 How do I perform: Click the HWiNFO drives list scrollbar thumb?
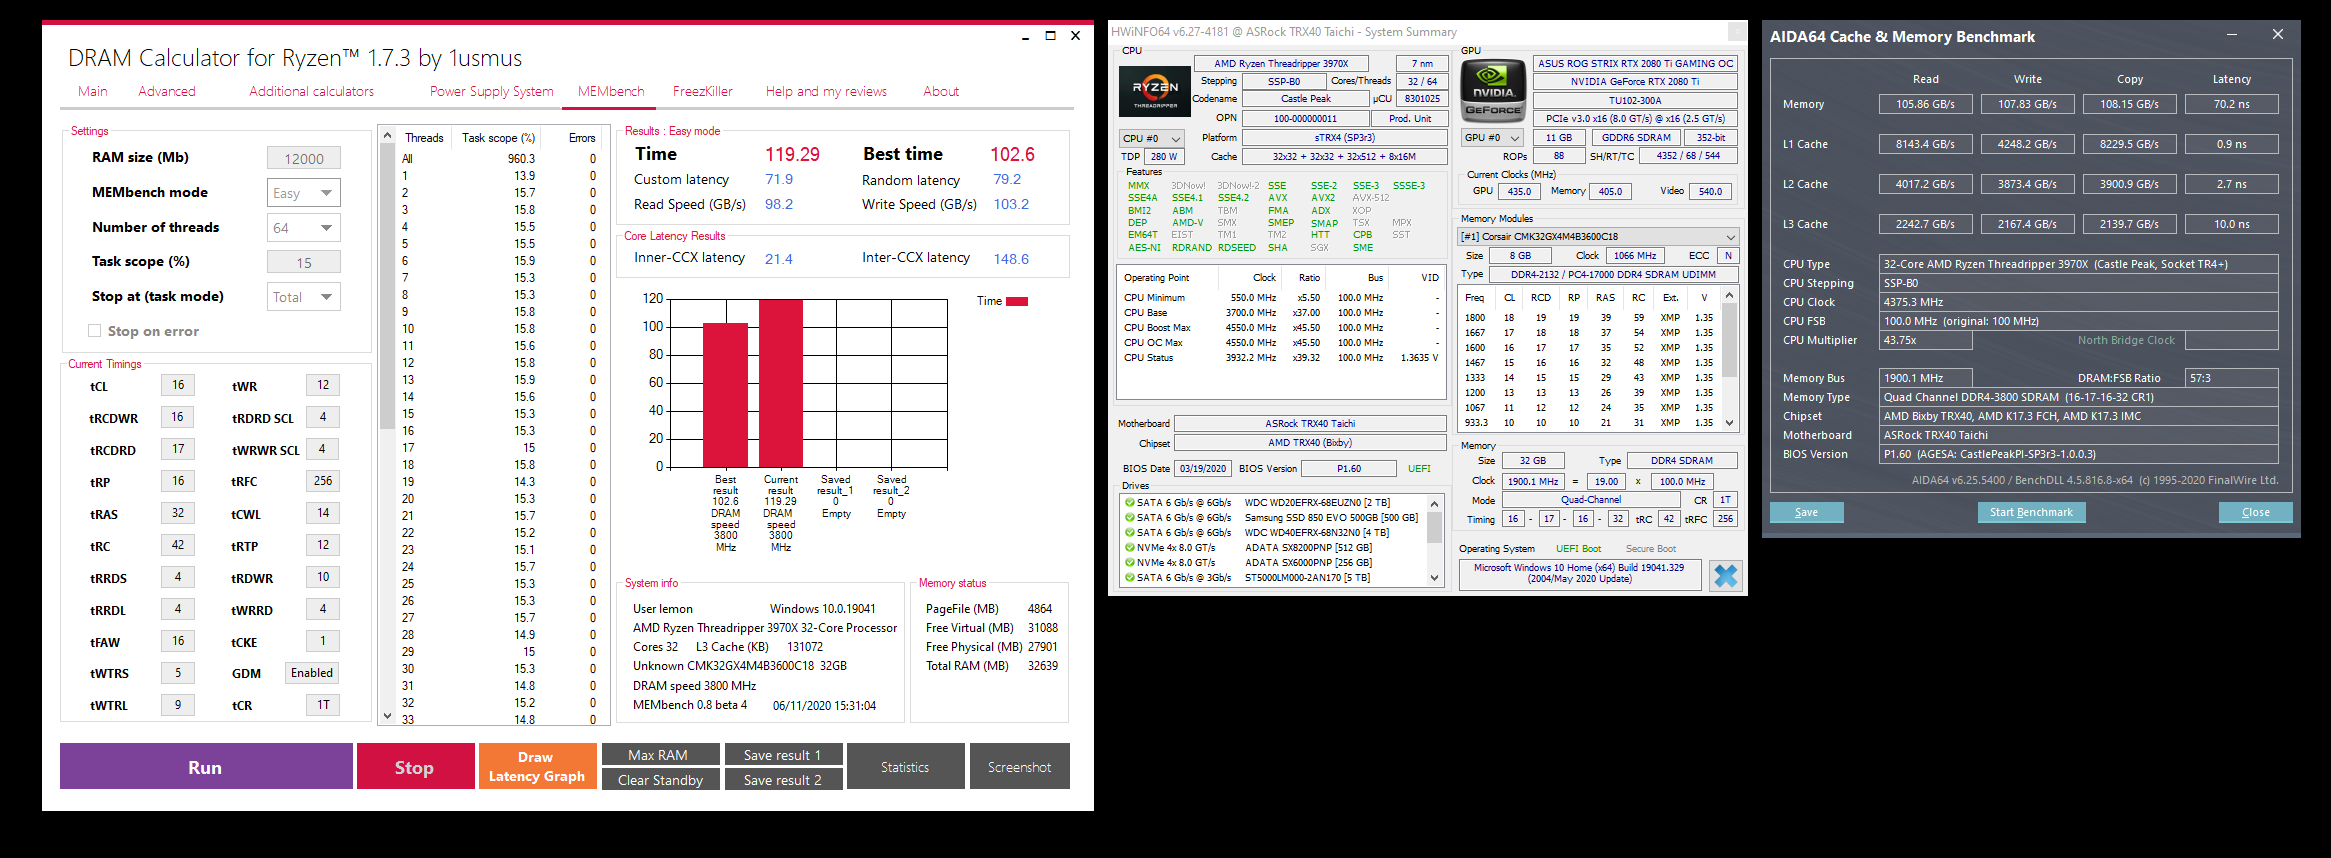pos(1434,527)
